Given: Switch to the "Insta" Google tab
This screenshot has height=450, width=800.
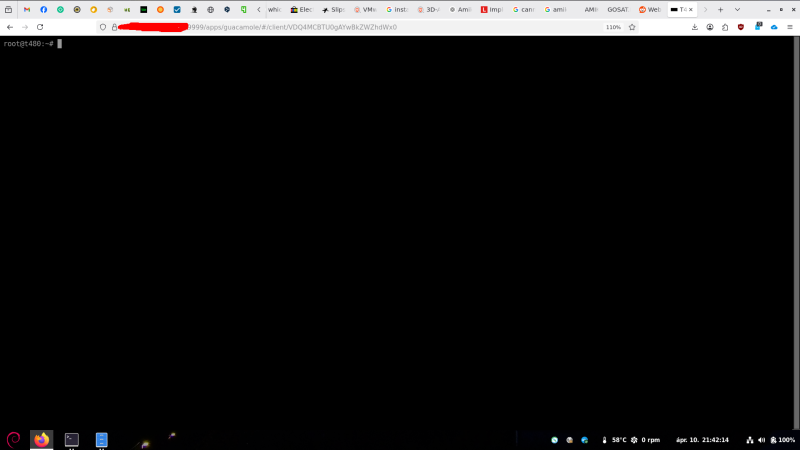Looking at the screenshot, I should pos(397,9).
